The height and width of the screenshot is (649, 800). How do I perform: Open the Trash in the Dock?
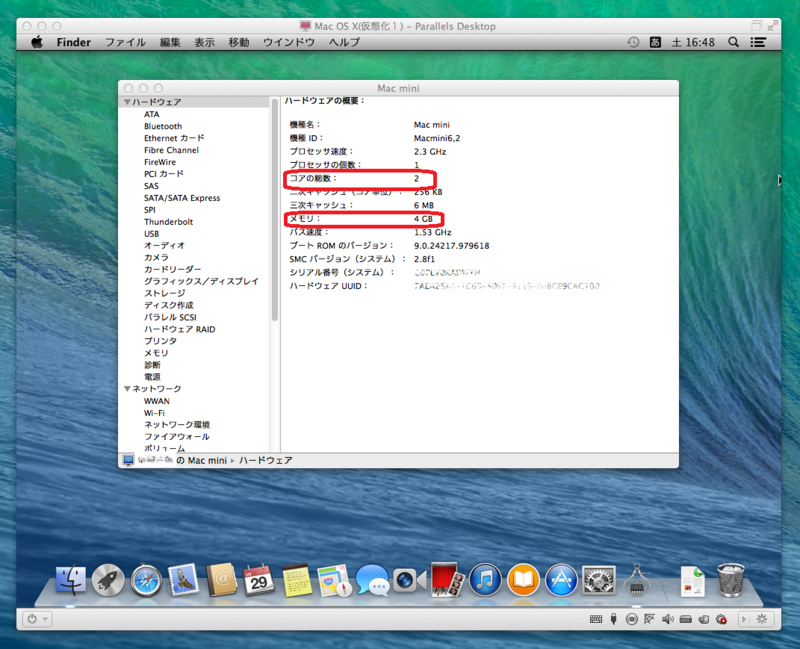point(731,580)
